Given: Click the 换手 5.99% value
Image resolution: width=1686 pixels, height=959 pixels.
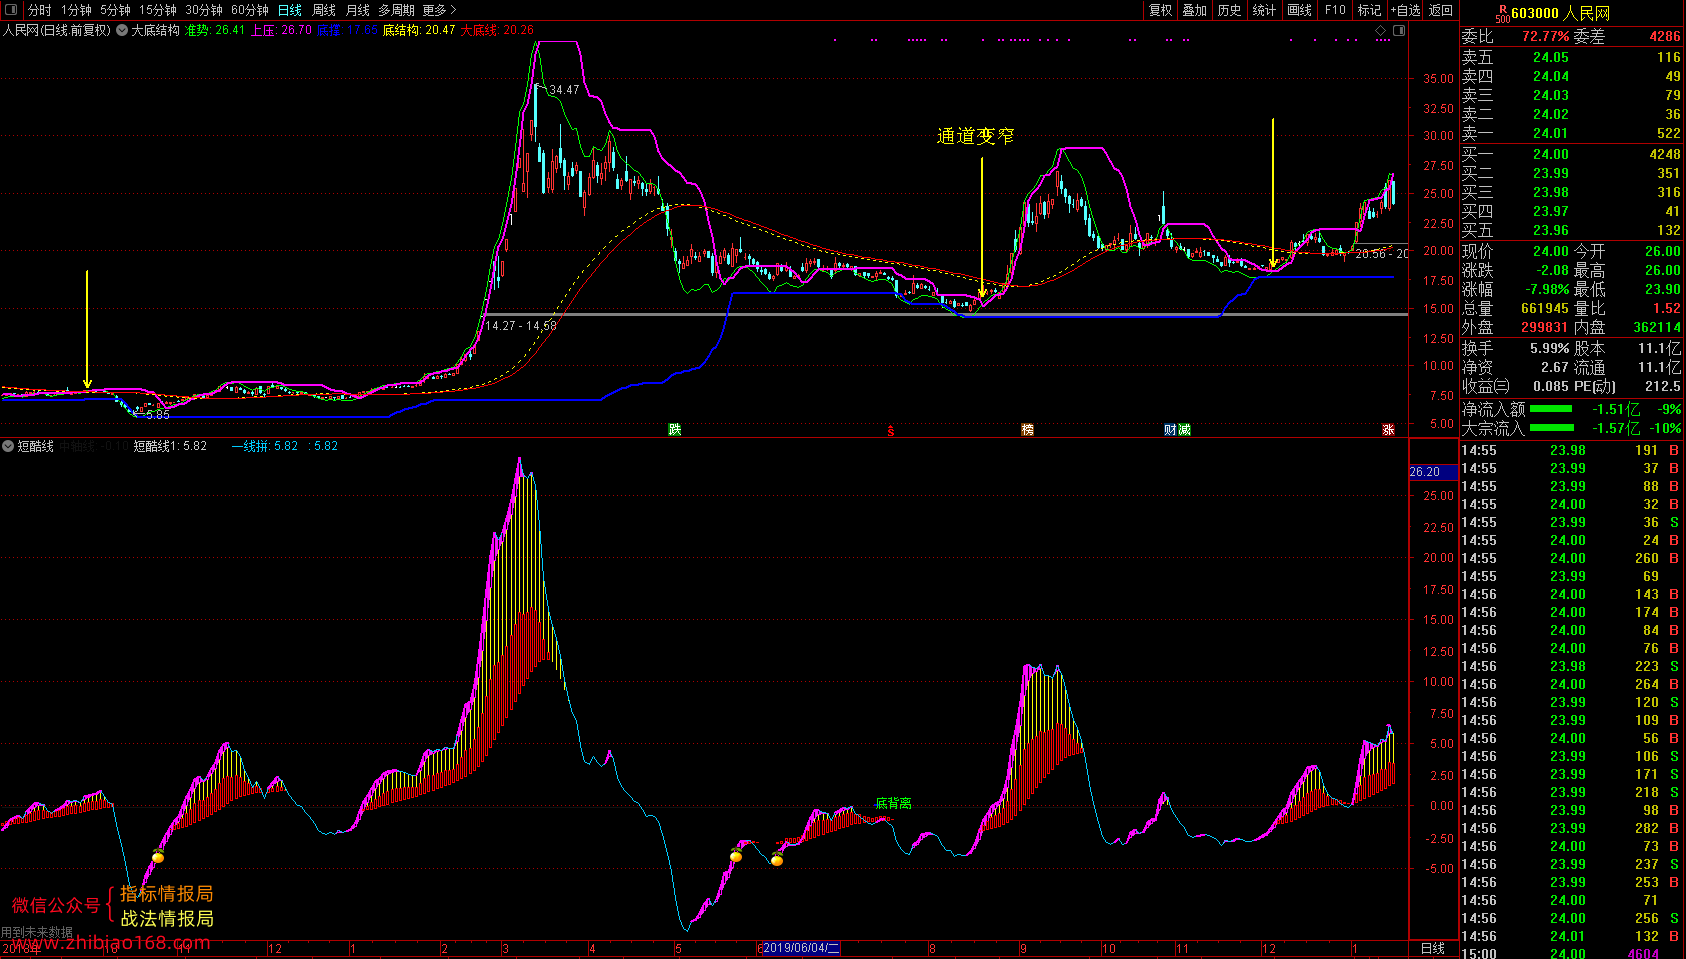Looking at the screenshot, I should click(1549, 349).
